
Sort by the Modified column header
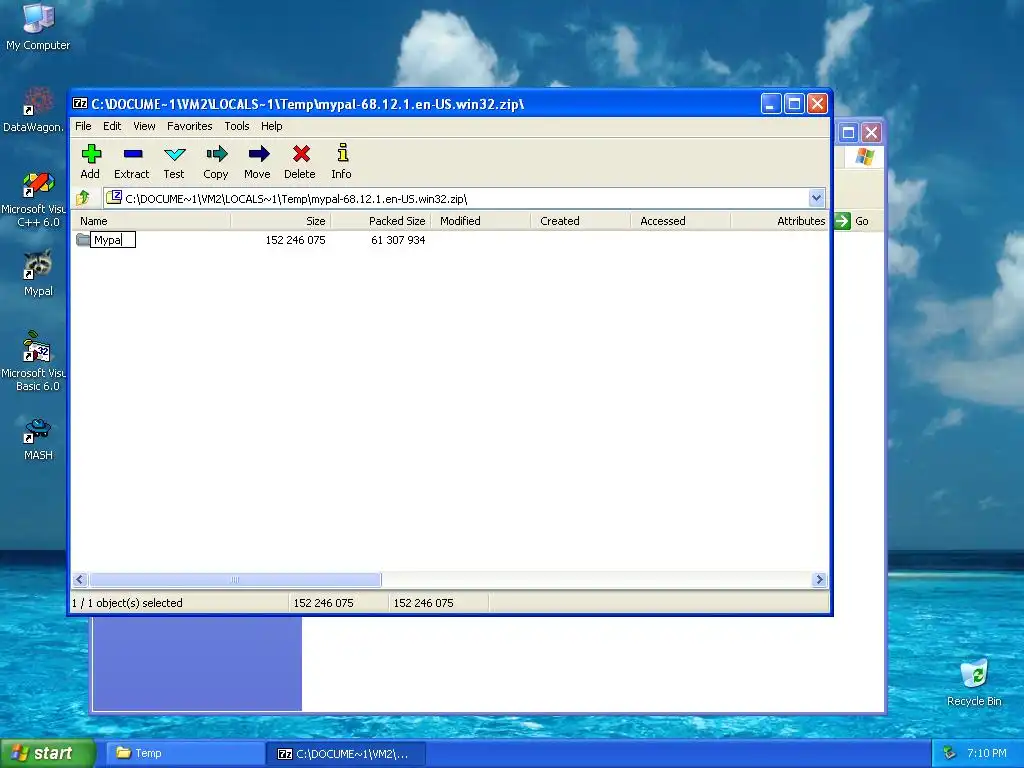[481, 221]
